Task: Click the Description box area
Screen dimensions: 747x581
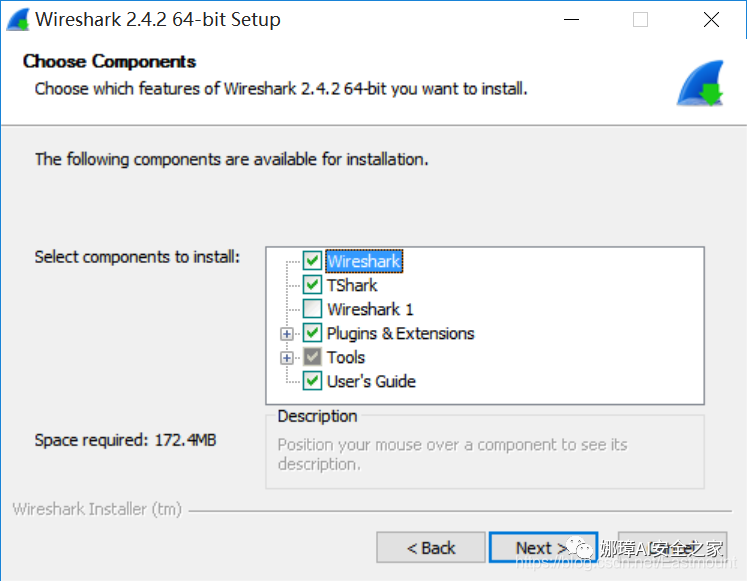Action: (x=485, y=451)
